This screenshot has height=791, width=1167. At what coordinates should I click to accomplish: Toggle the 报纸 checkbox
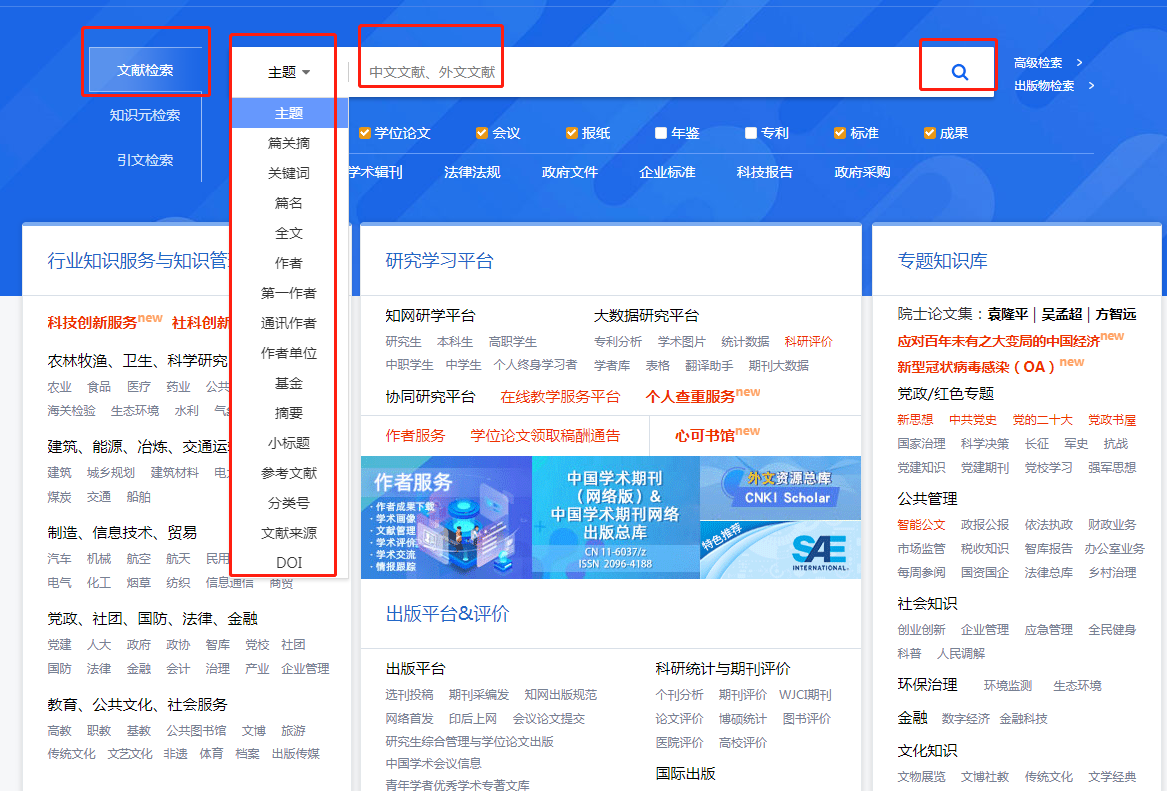572,133
